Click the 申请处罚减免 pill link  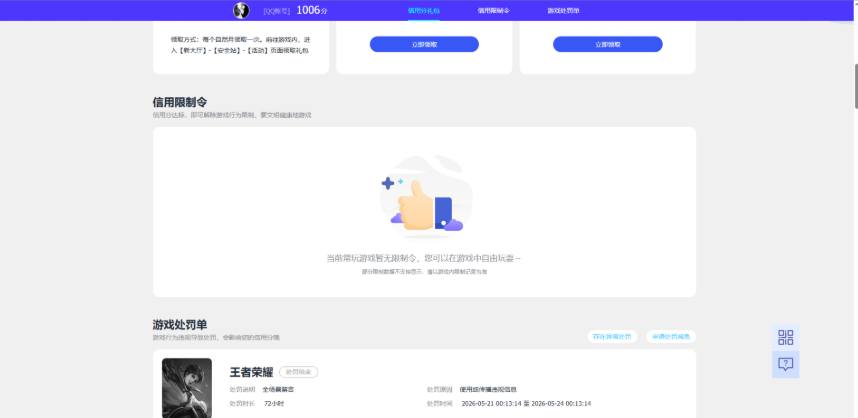(671, 336)
